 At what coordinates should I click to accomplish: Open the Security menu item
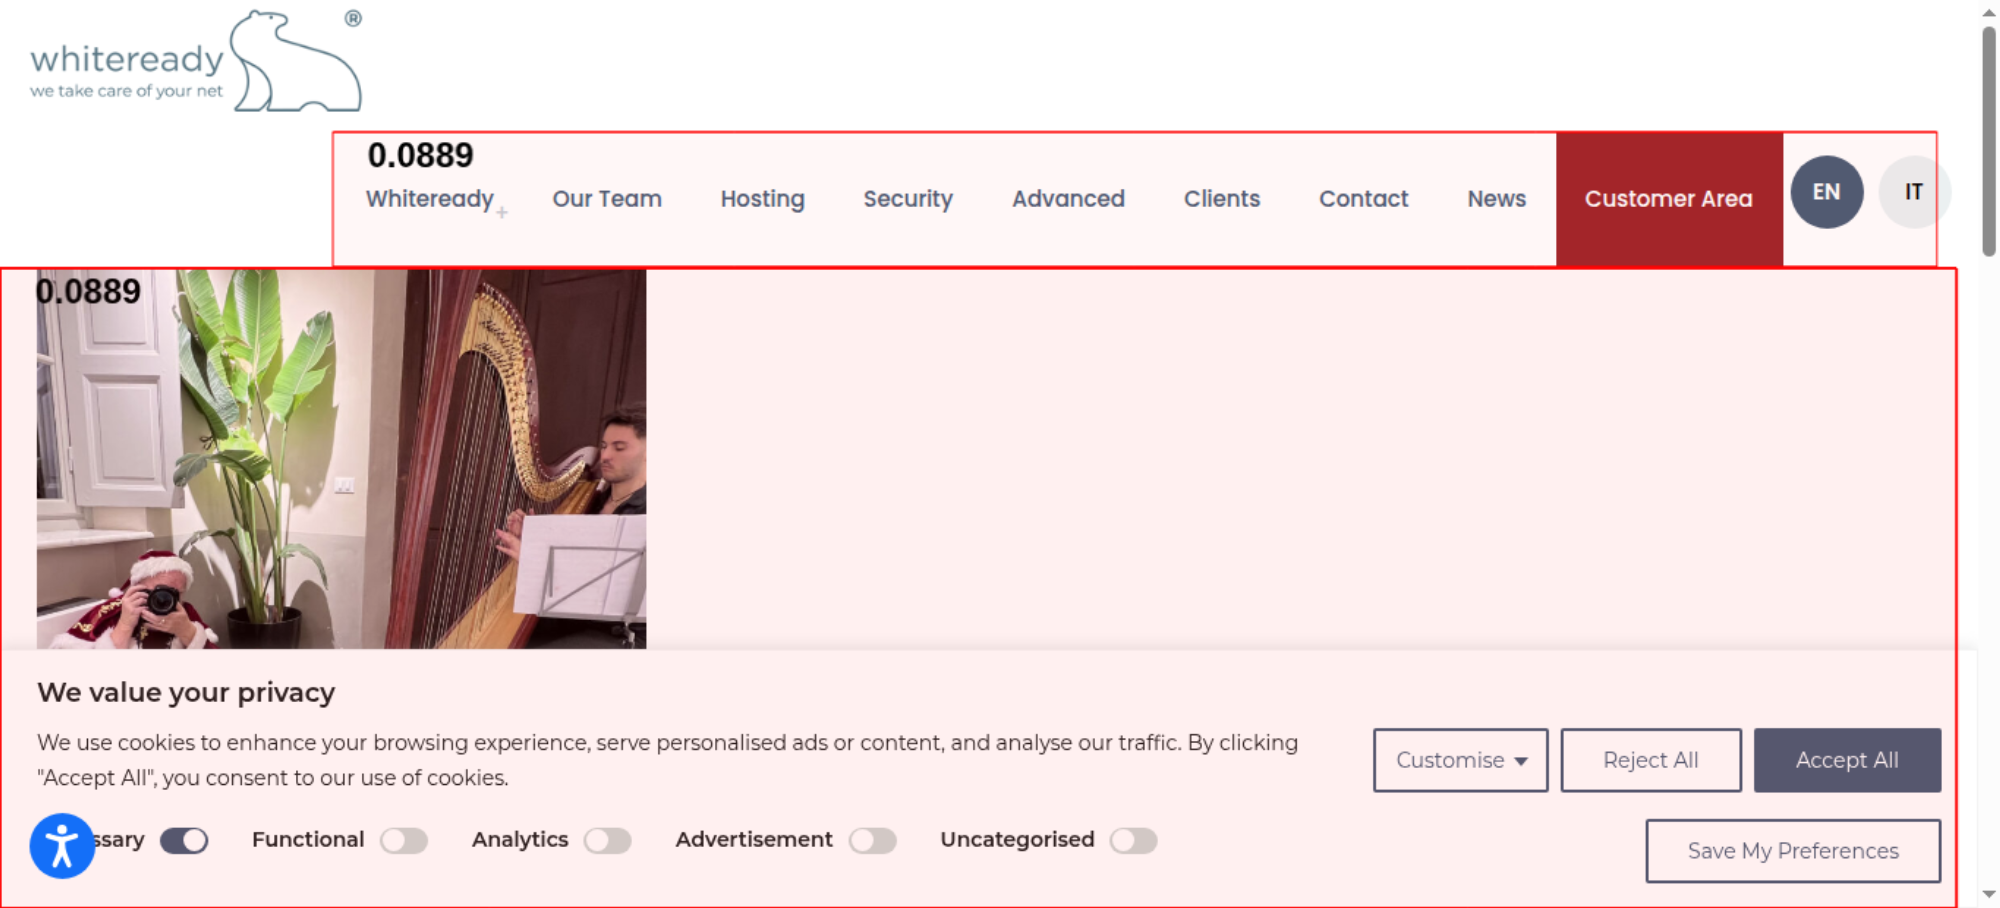[908, 199]
